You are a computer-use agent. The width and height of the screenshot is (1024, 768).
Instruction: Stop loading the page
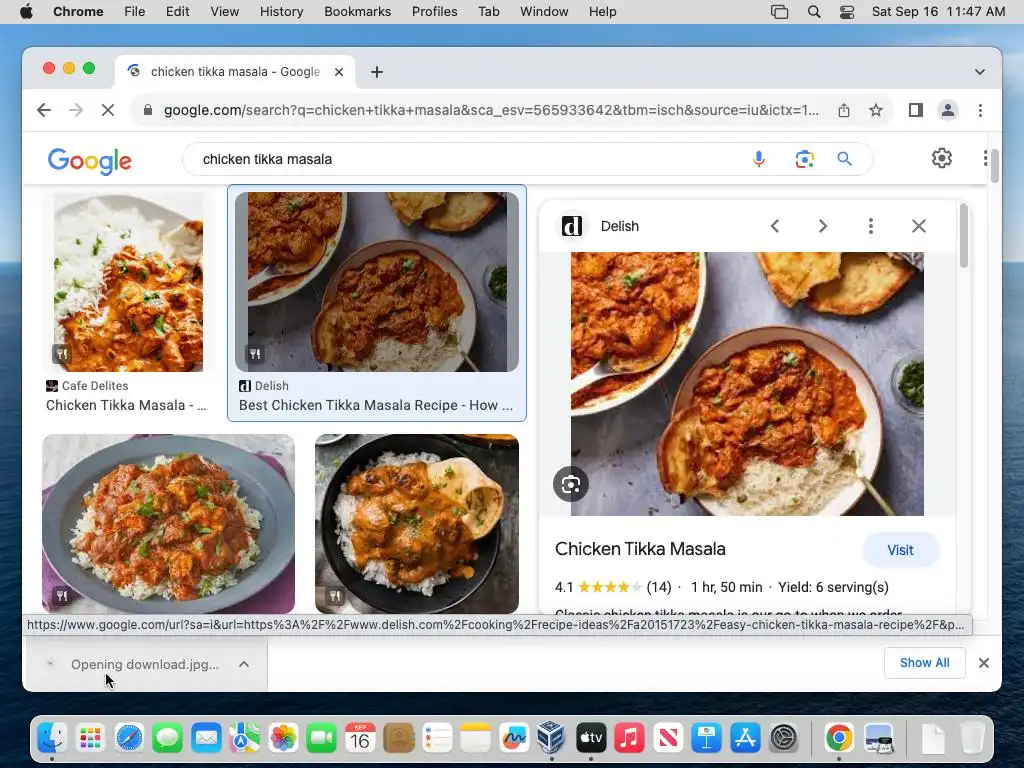108,110
